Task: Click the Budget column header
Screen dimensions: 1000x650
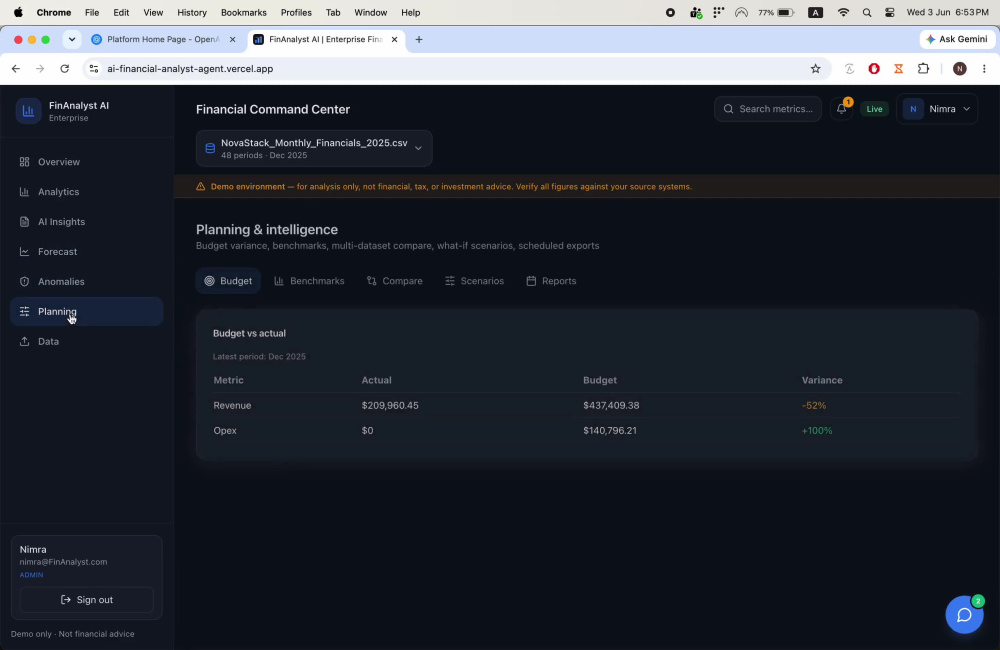Action: [x=599, y=380]
